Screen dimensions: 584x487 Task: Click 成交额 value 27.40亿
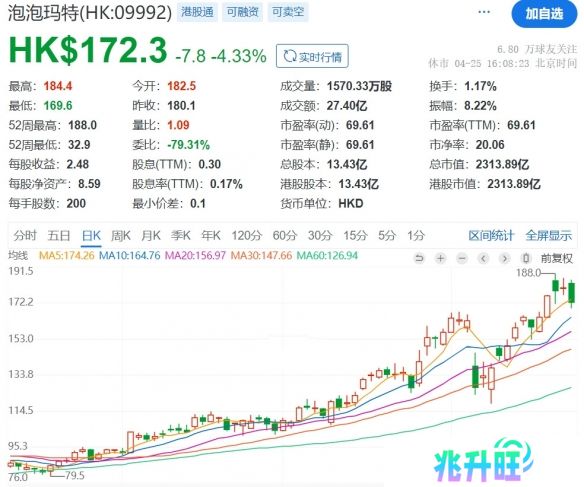(x=347, y=106)
